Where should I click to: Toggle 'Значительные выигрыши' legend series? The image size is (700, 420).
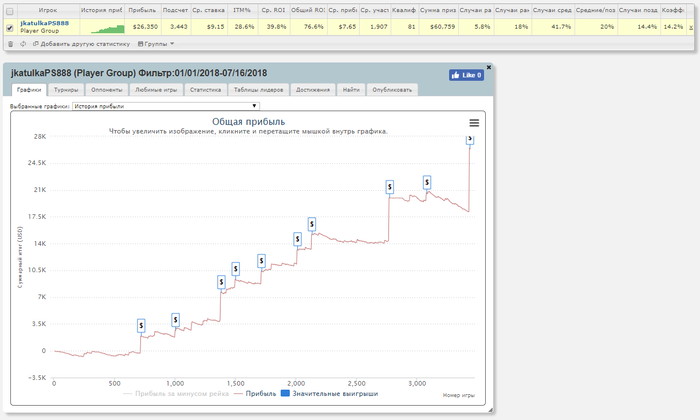tap(329, 394)
